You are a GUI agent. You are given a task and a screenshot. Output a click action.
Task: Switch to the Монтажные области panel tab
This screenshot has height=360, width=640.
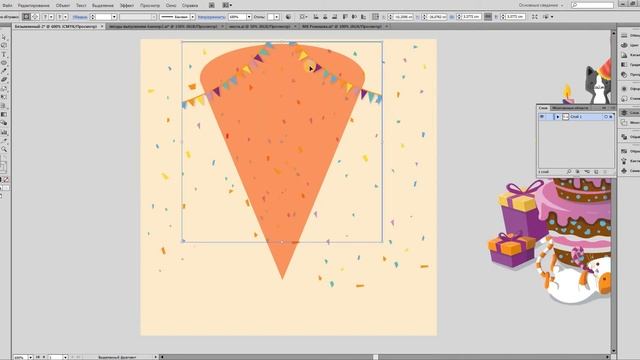570,108
